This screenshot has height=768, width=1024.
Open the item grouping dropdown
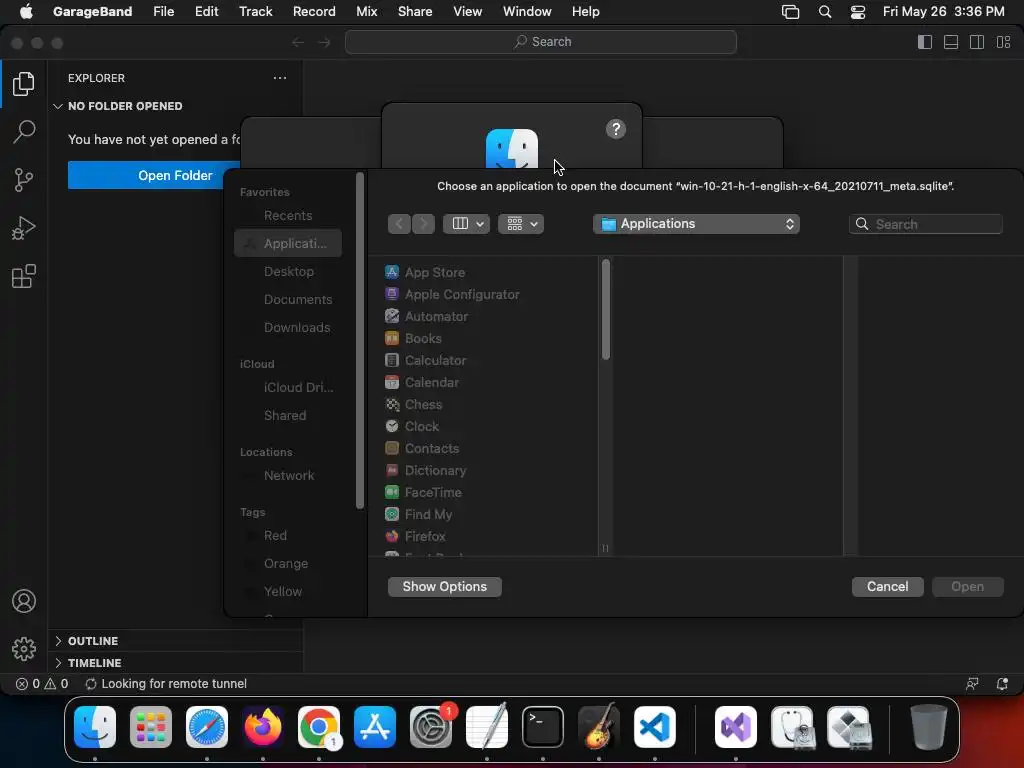coord(521,224)
